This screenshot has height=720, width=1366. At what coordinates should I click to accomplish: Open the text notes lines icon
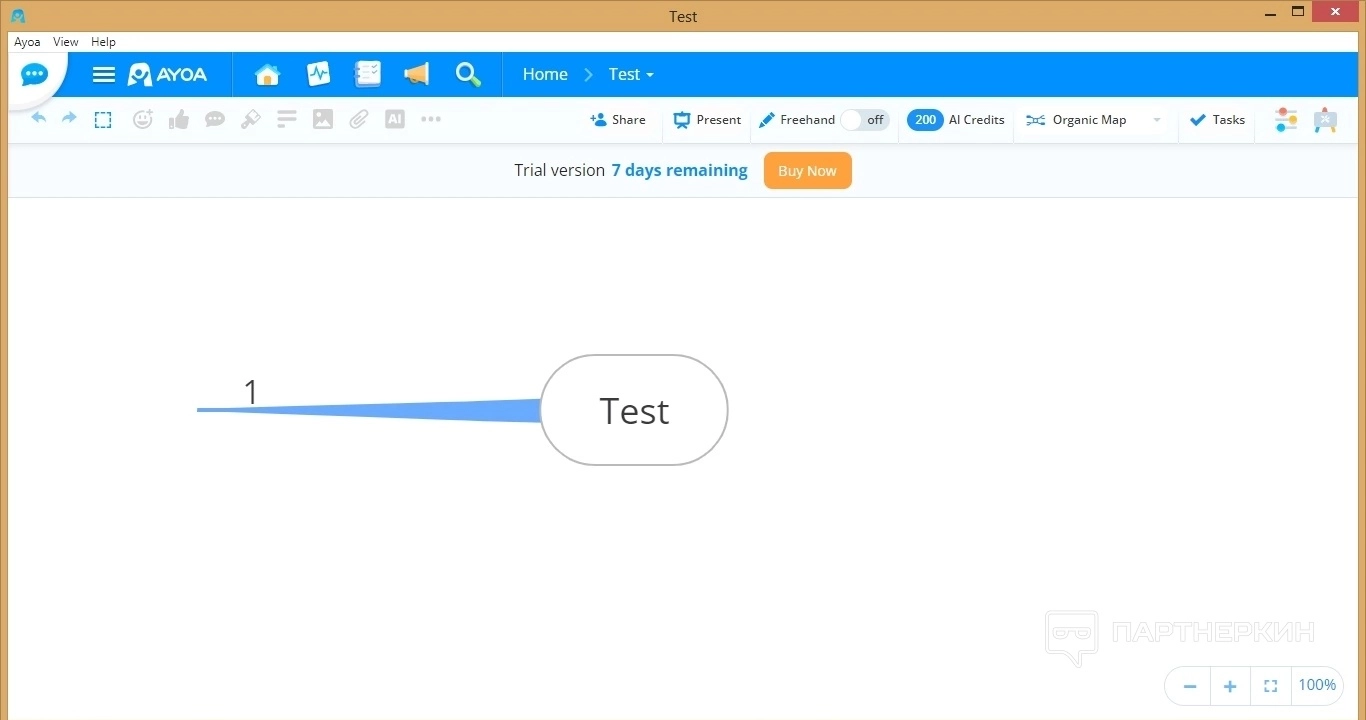287,120
